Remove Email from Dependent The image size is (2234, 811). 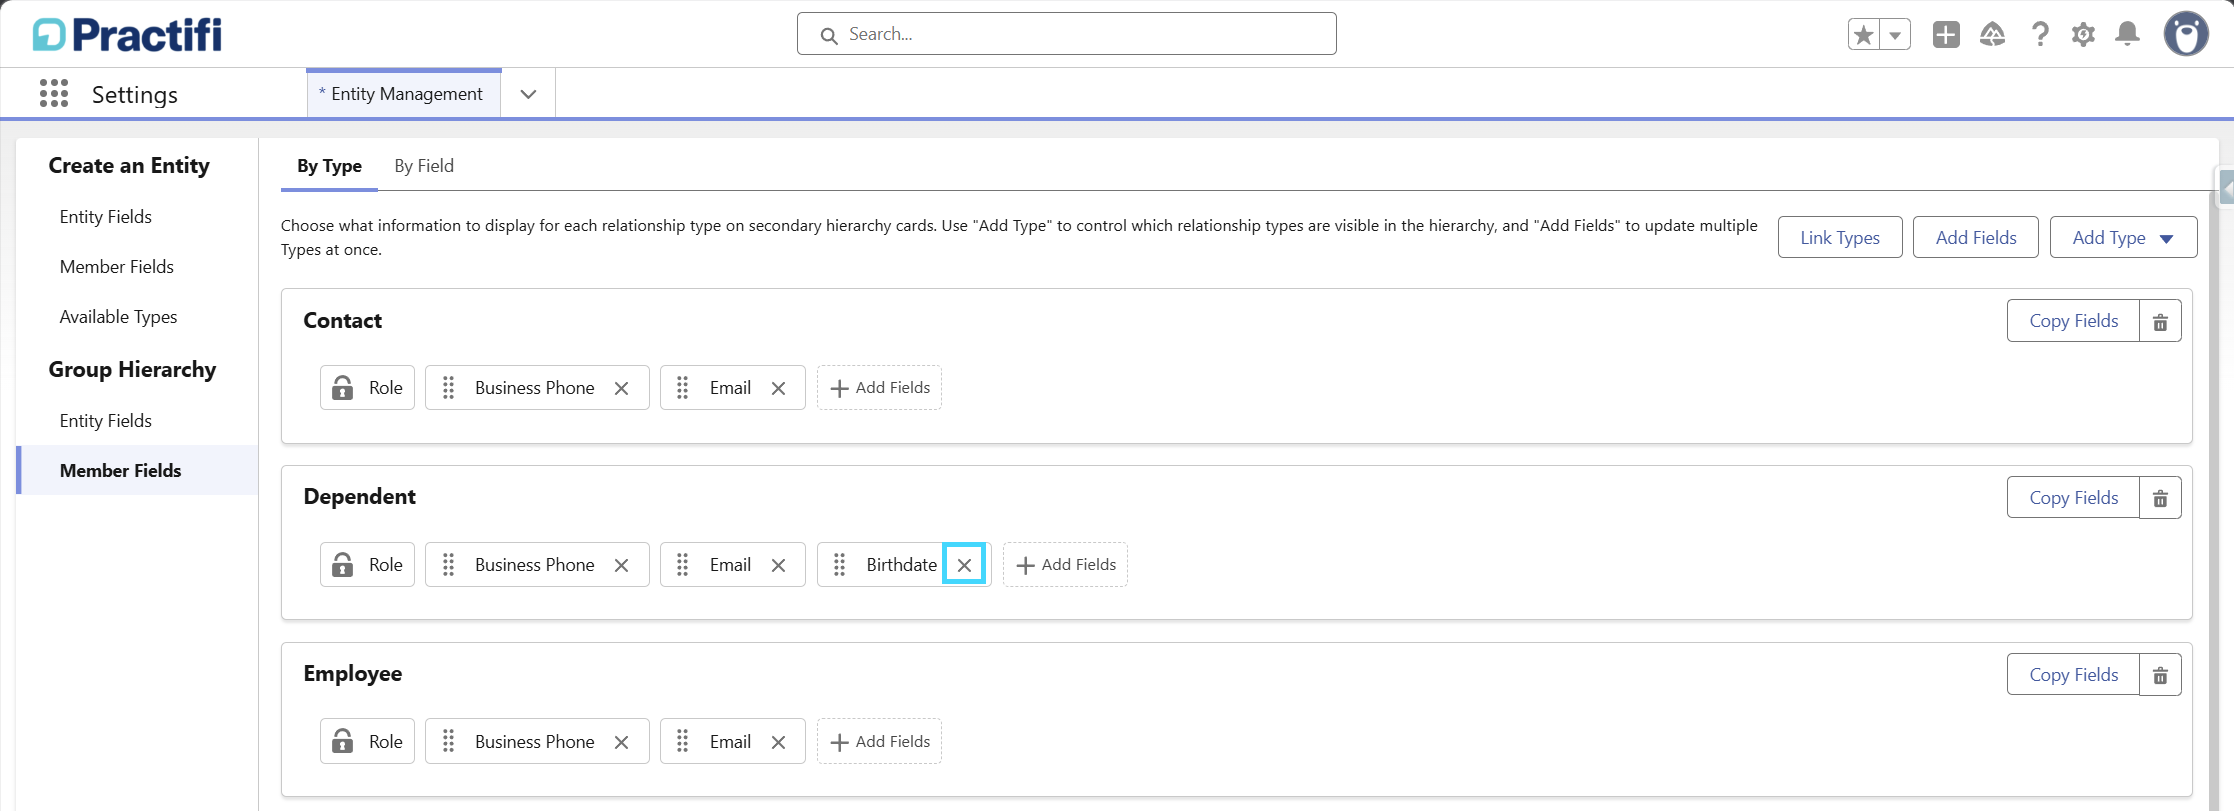pos(778,565)
